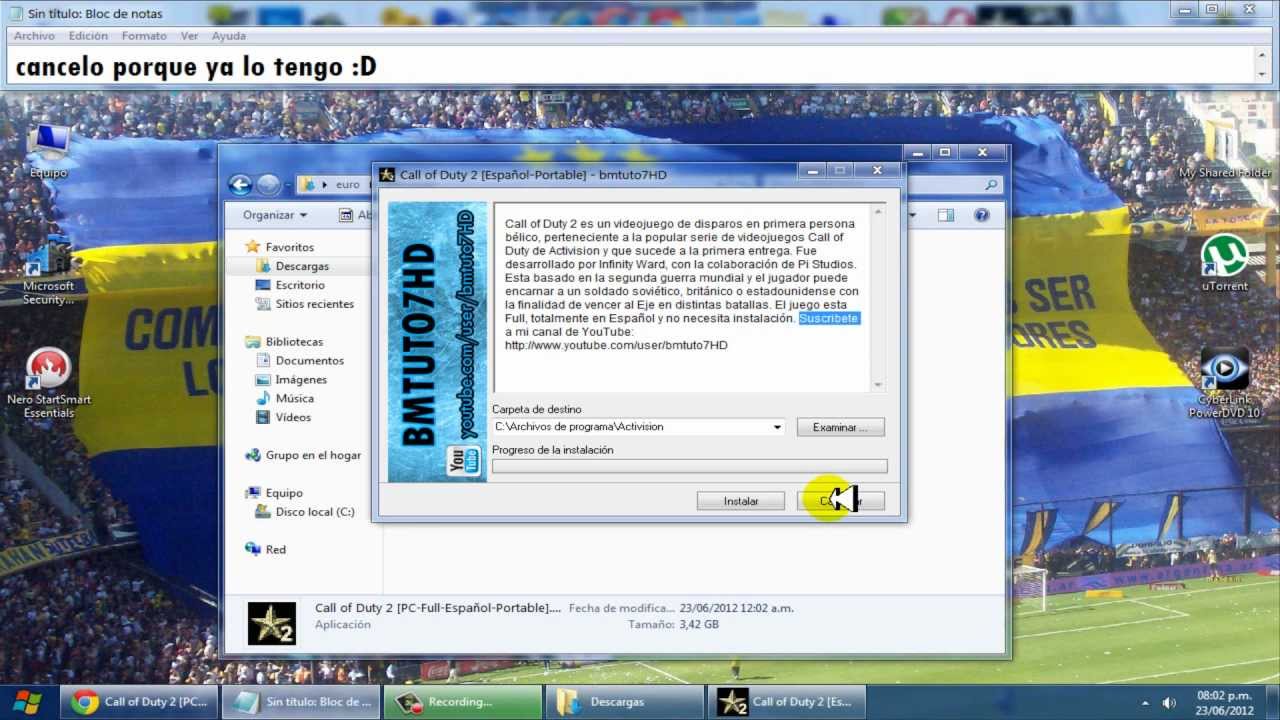Switch to the Notepad taskbar item
Image resolution: width=1280 pixels, height=720 pixels.
(x=301, y=702)
